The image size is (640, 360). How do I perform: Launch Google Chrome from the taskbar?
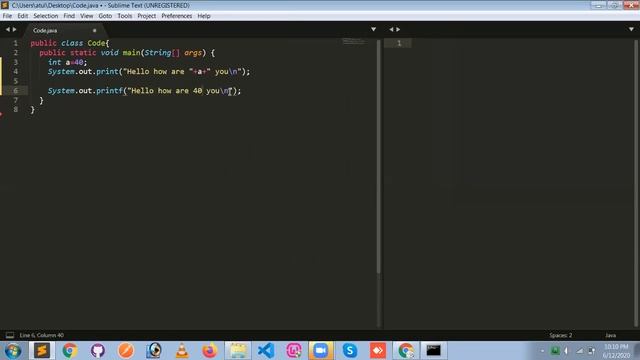click(x=70, y=351)
